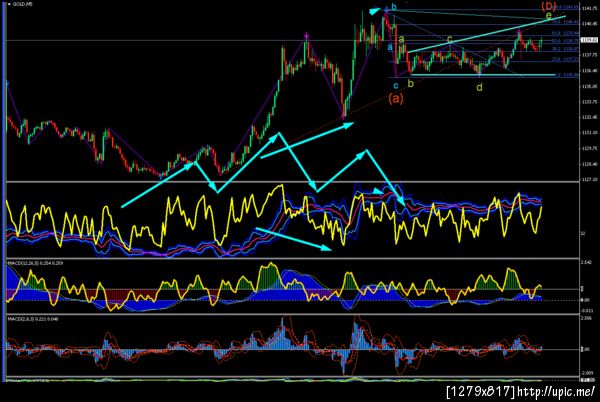This screenshot has width=600, height=402.
Task: Select the MACD(12,26,5) indicator label
Action: coord(35,264)
